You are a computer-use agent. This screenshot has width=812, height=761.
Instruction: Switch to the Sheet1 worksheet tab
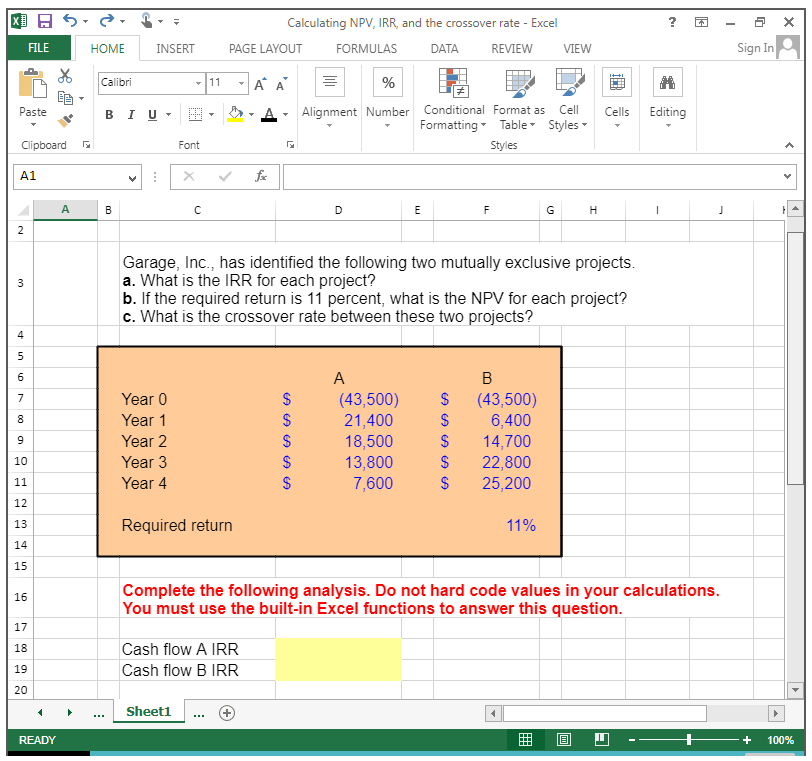[148, 712]
